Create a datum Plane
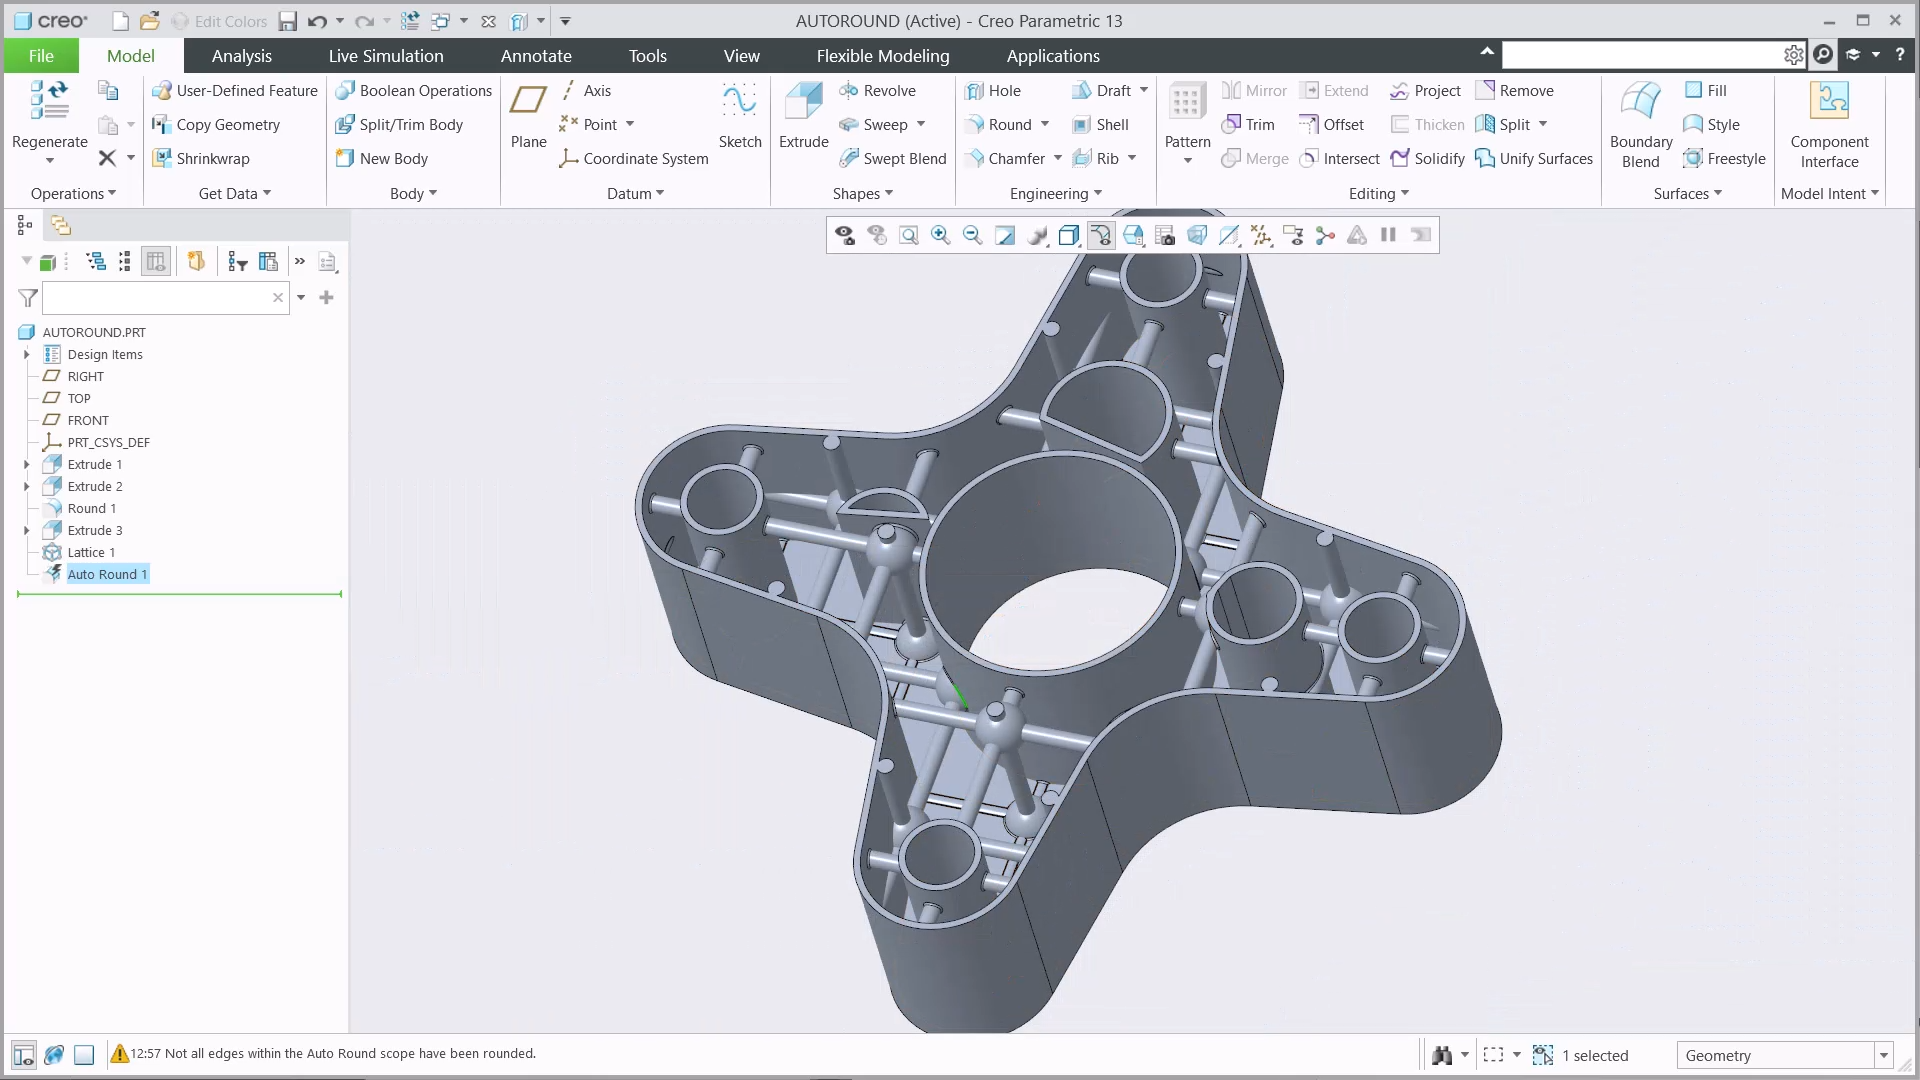The height and width of the screenshot is (1080, 1920). point(528,116)
